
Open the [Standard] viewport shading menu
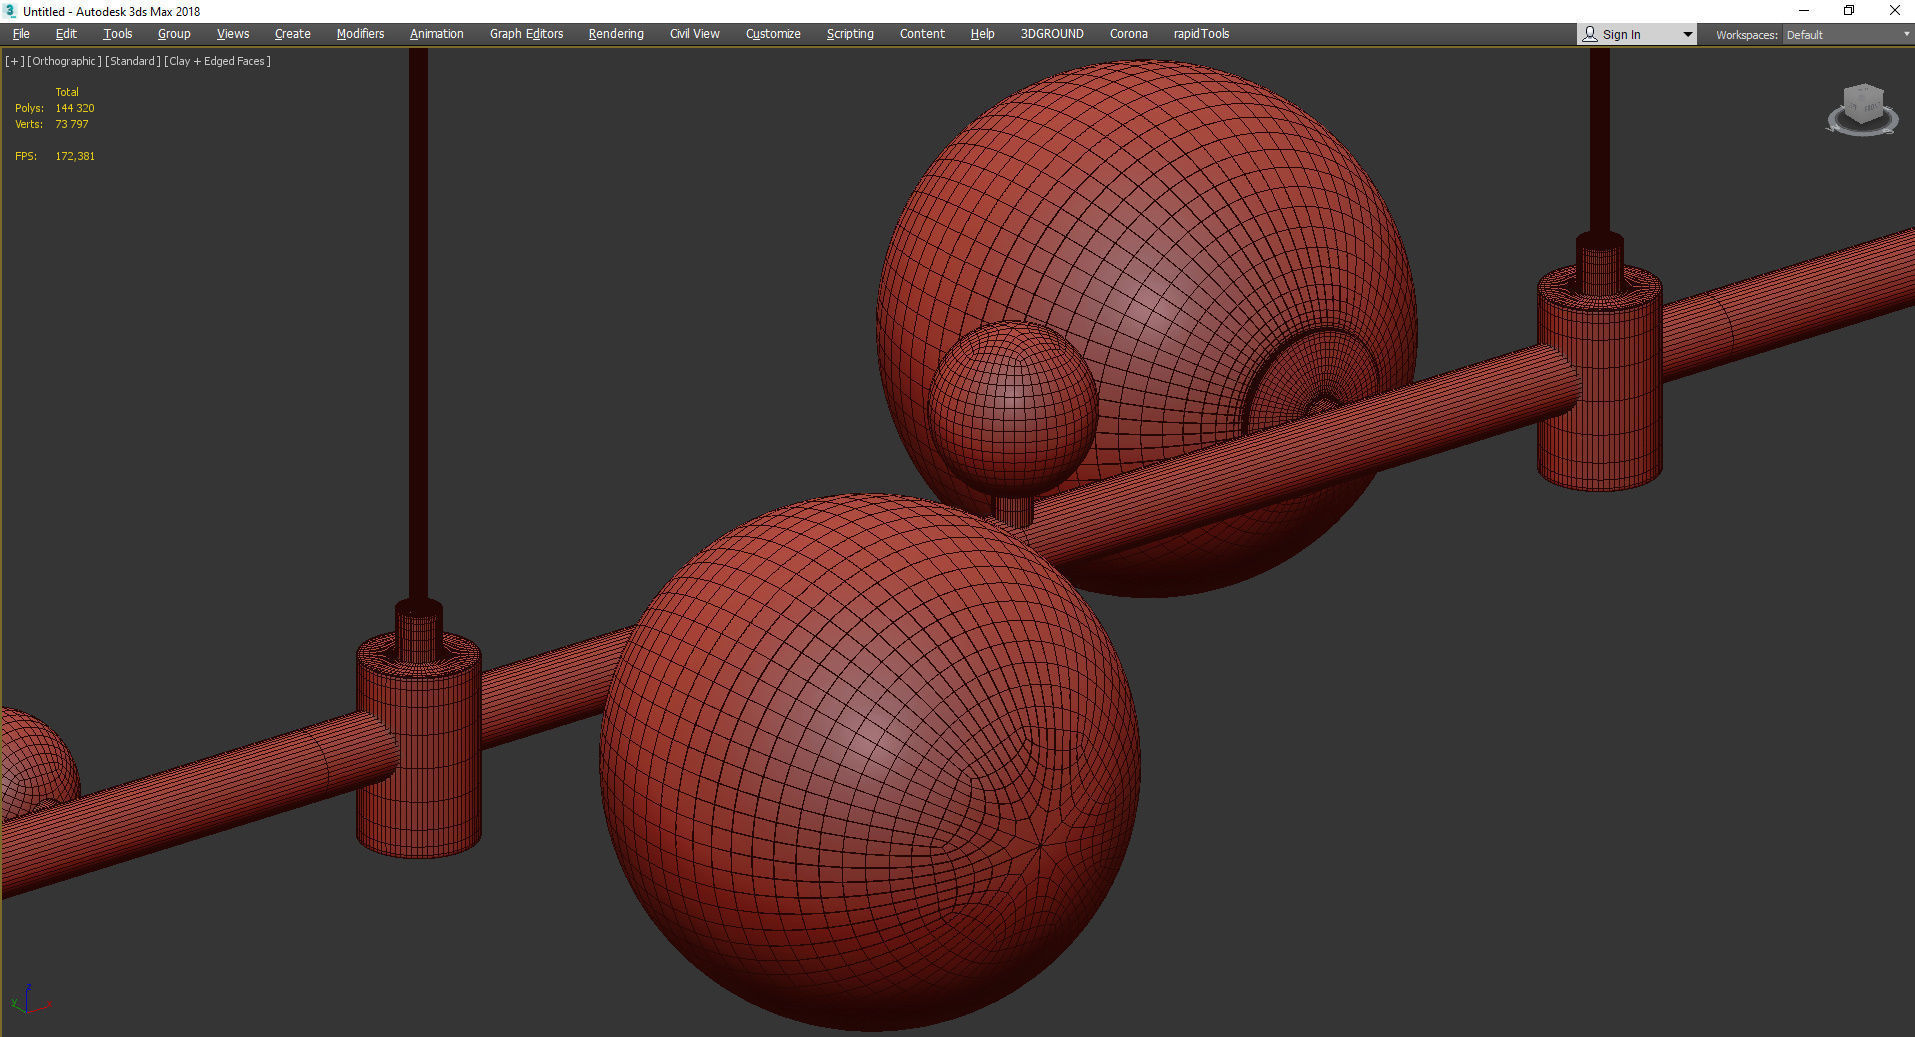[x=133, y=61]
